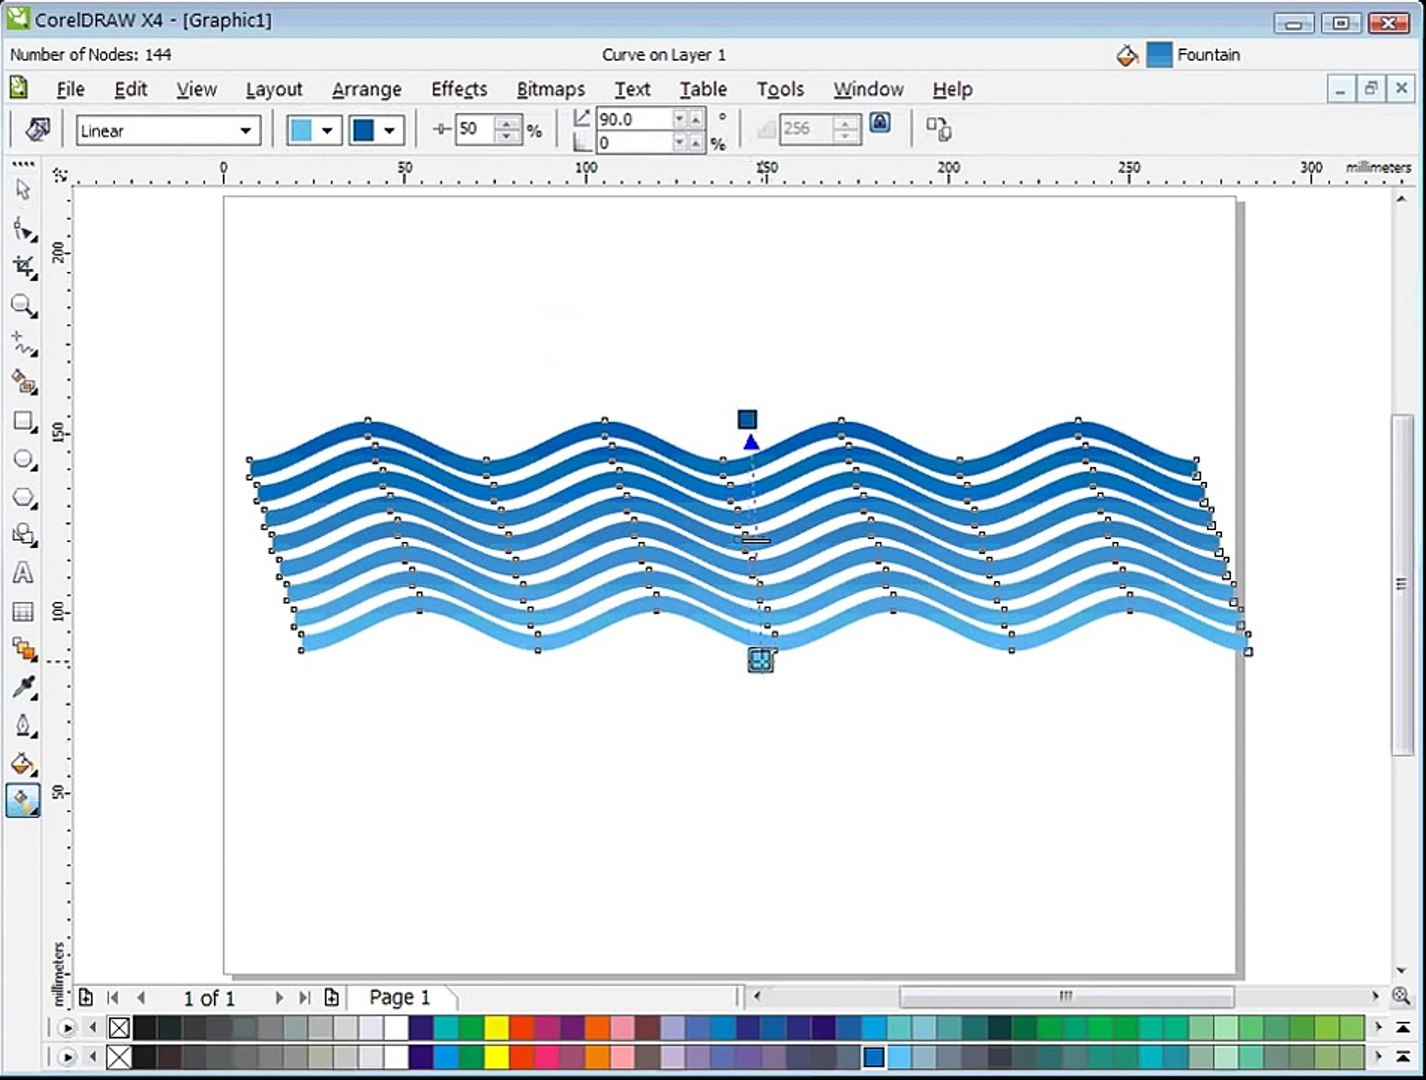Select the Crop tool
This screenshot has height=1080, width=1426.
(23, 266)
